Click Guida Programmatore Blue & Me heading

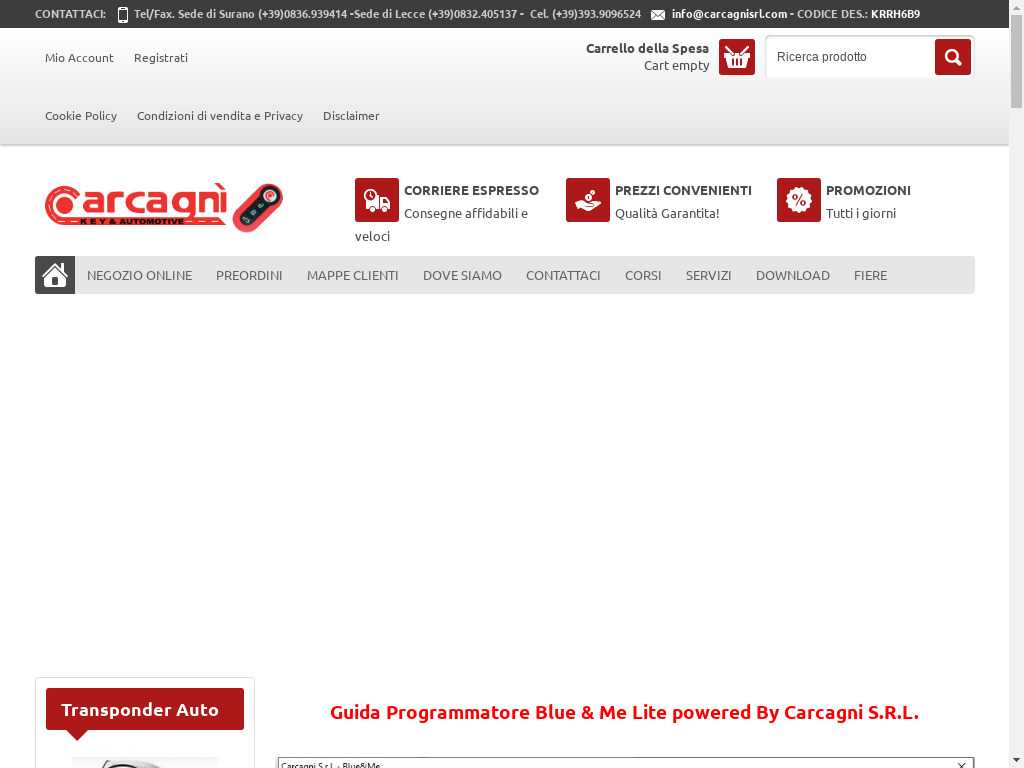click(624, 712)
